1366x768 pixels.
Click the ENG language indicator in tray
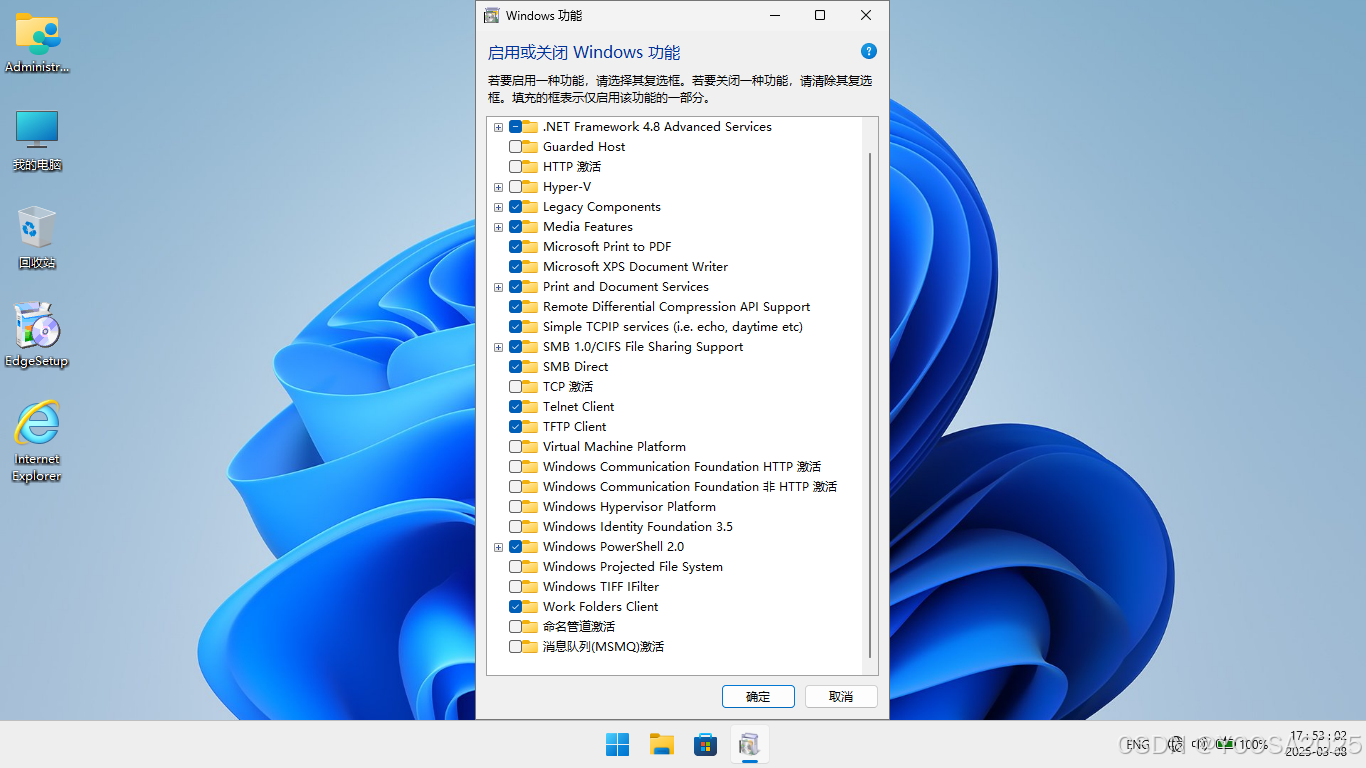point(1137,744)
